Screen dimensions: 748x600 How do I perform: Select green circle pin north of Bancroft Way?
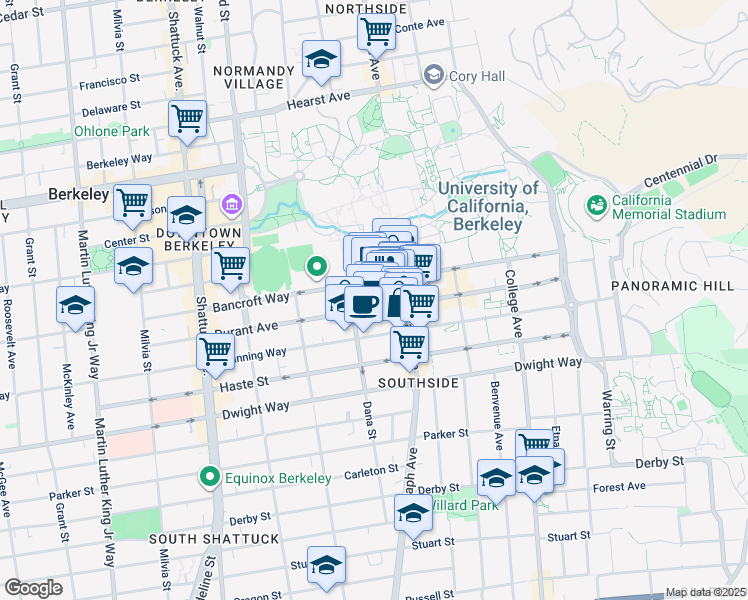317,266
